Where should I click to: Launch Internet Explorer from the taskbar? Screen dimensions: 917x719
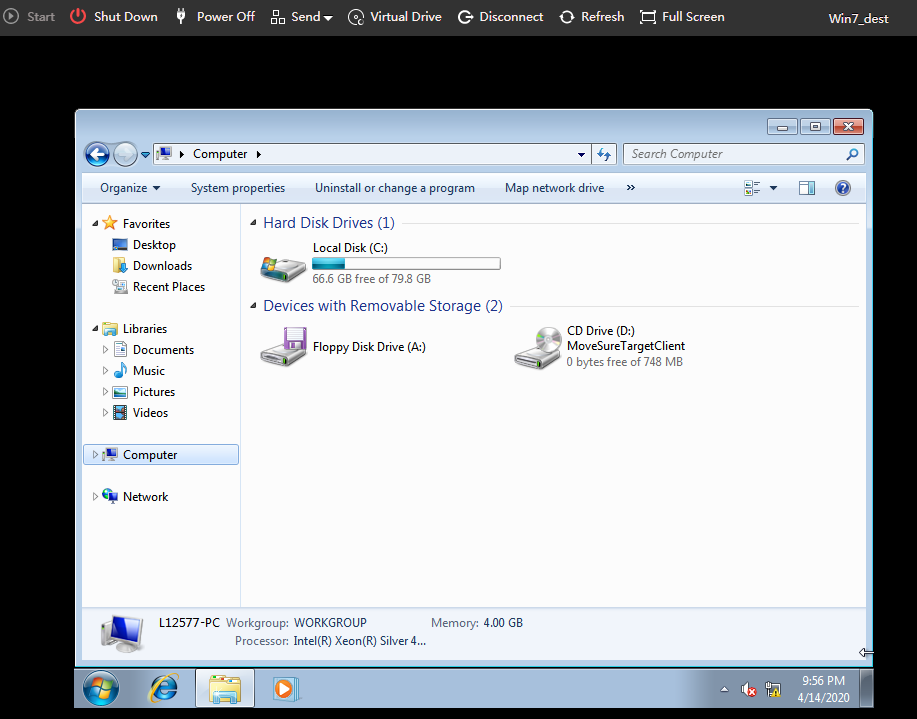tap(163, 688)
